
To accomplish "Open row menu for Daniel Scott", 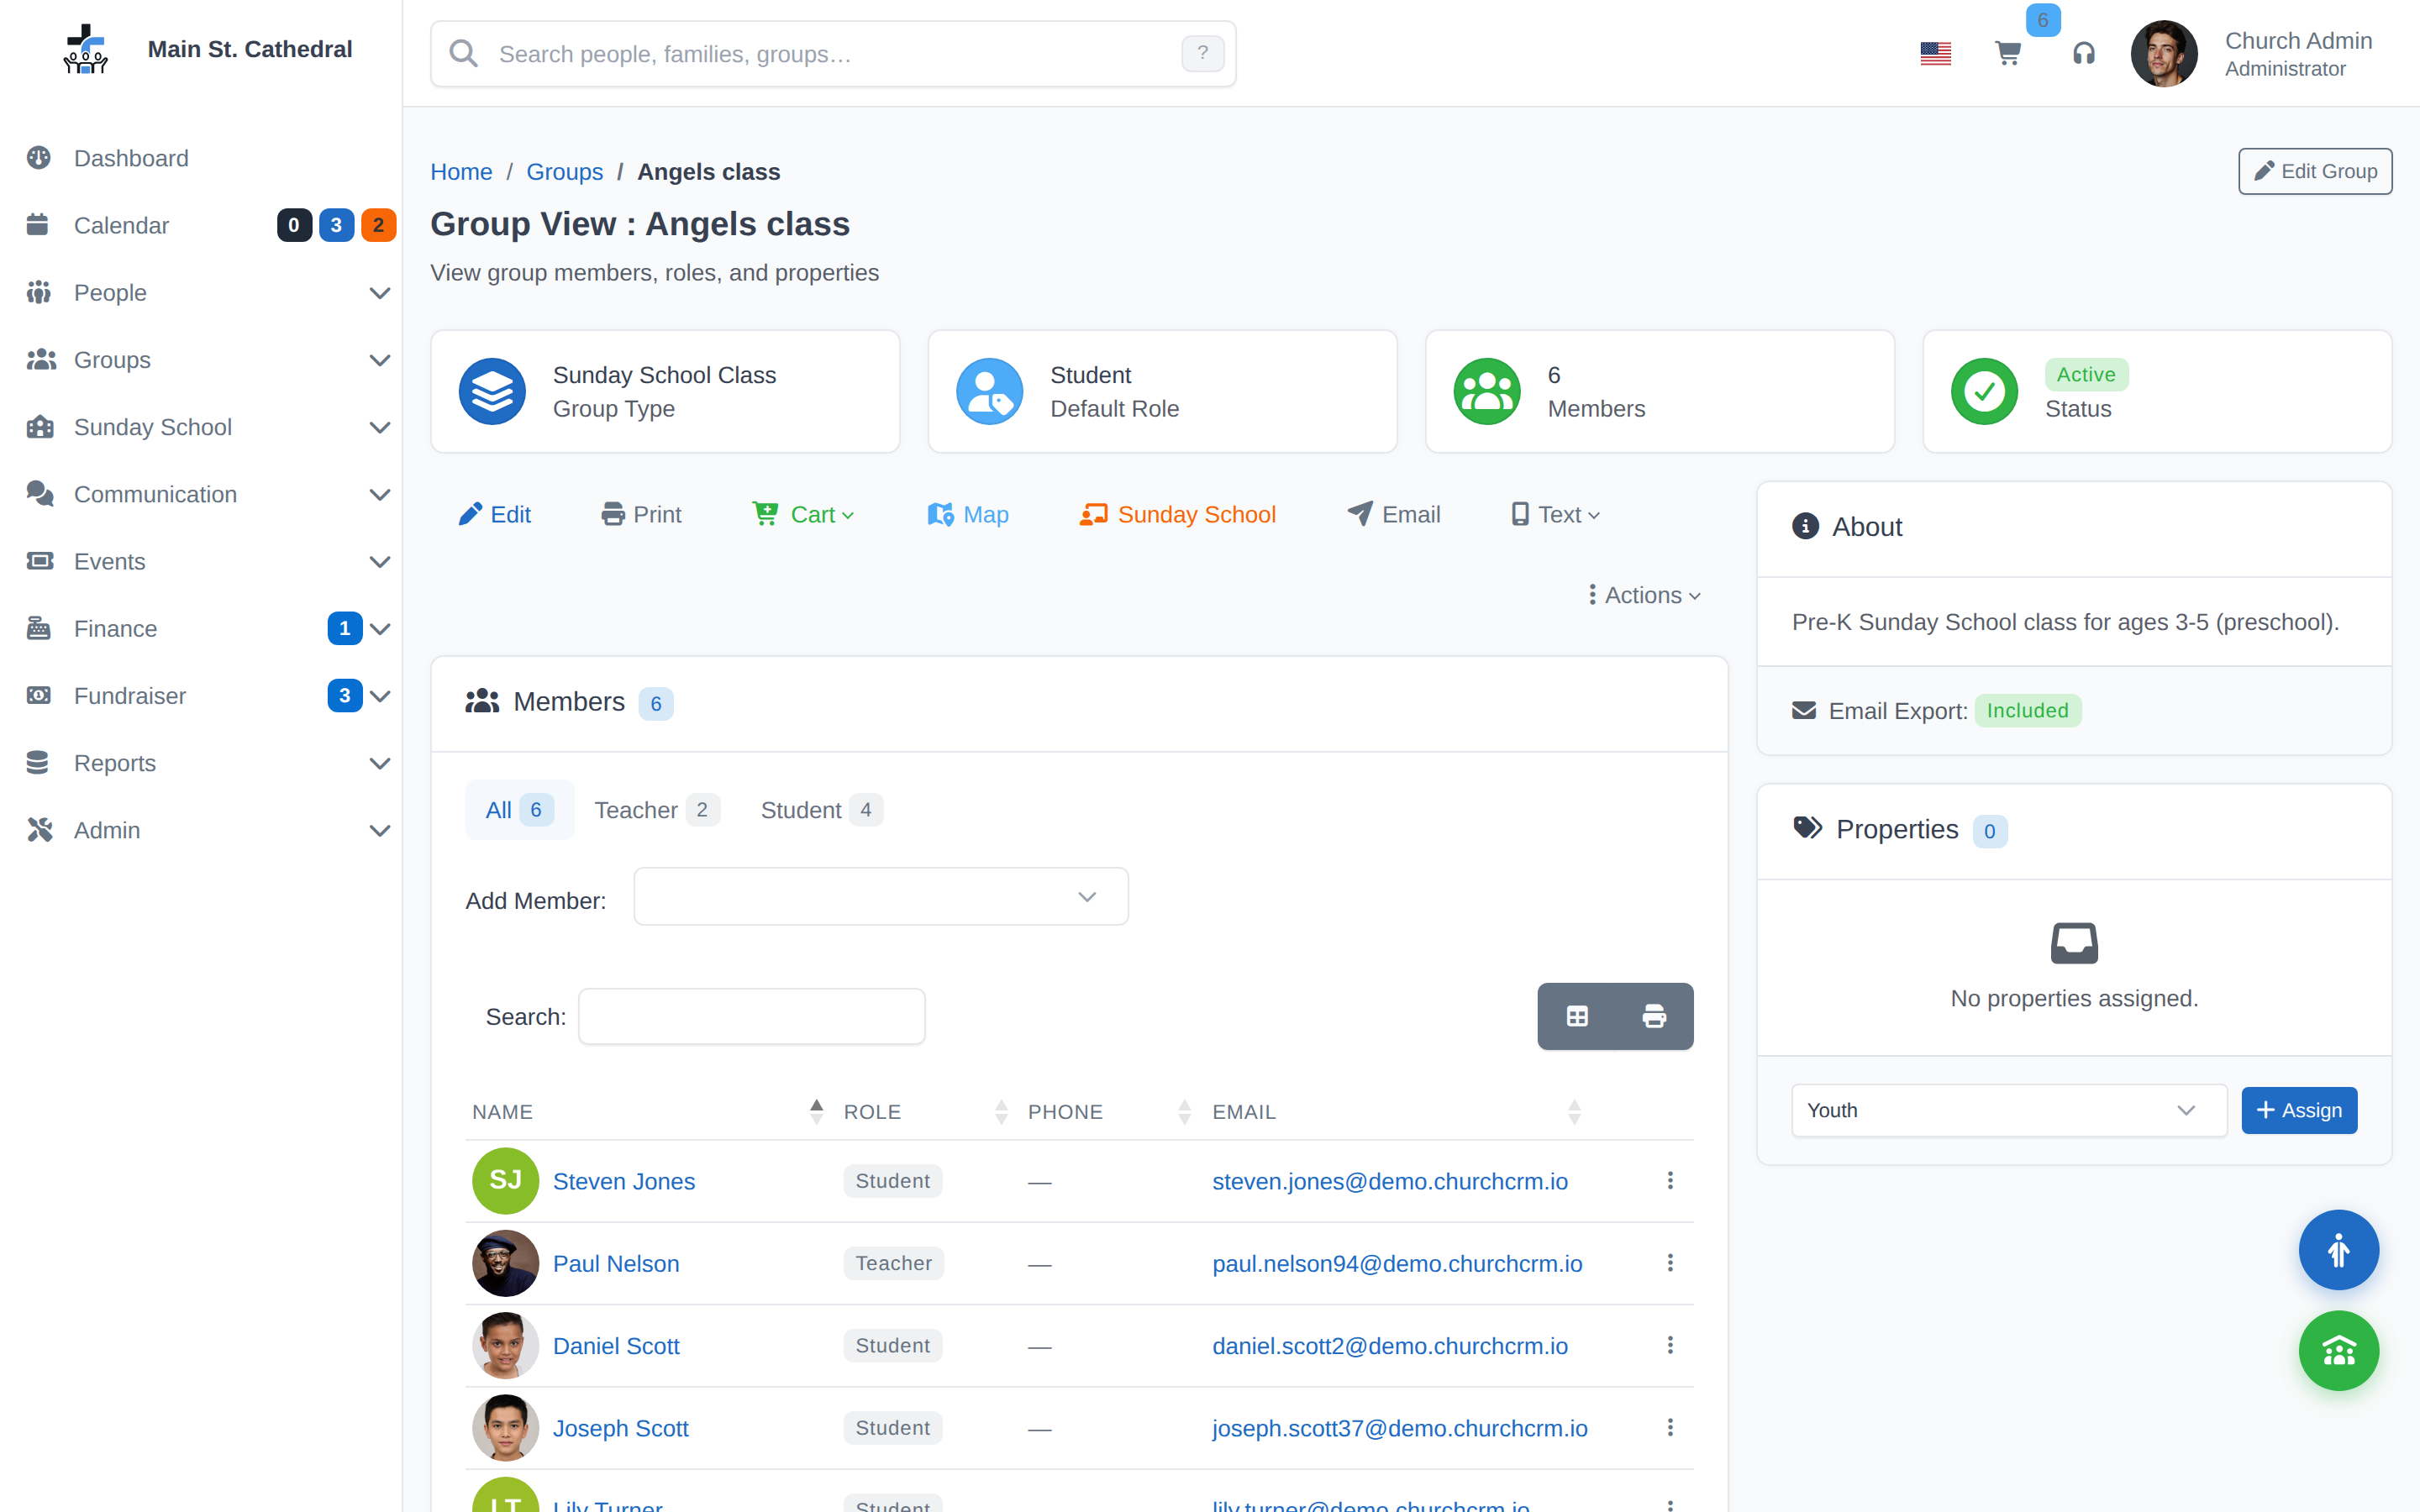I will coord(1670,1345).
